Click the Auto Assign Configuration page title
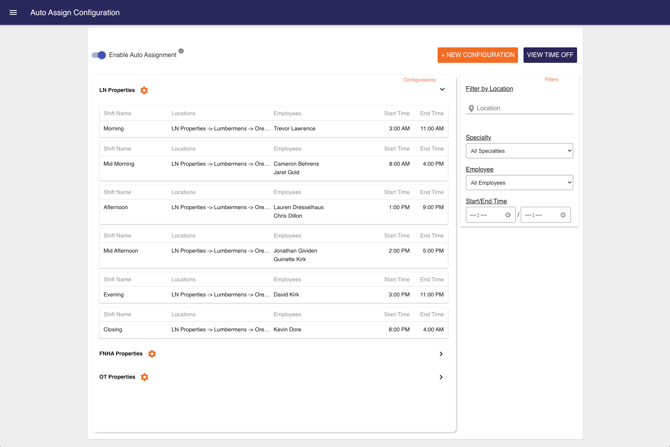 pyautogui.click(x=75, y=12)
